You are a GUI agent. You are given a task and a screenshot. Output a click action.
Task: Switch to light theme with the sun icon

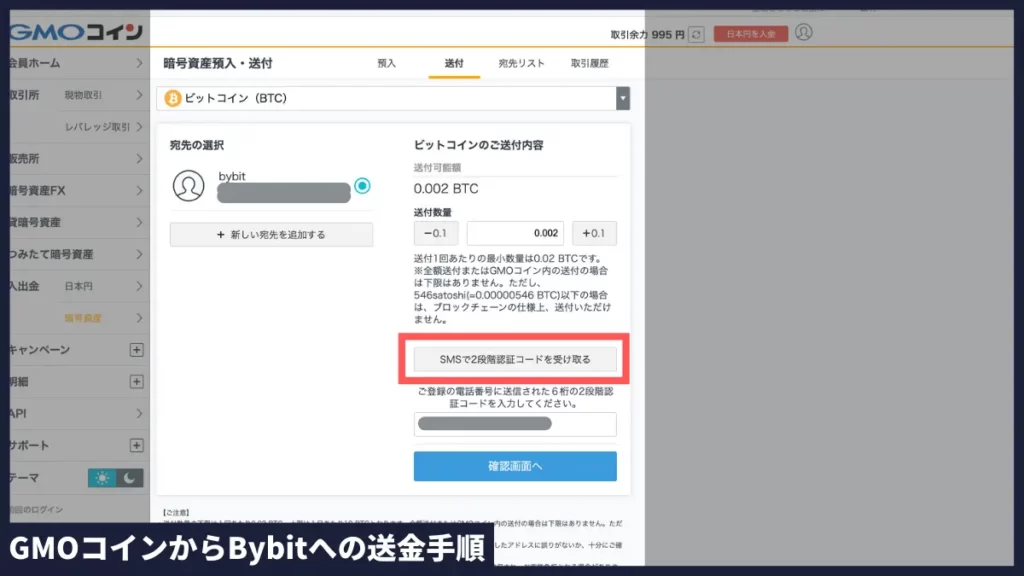(x=102, y=478)
